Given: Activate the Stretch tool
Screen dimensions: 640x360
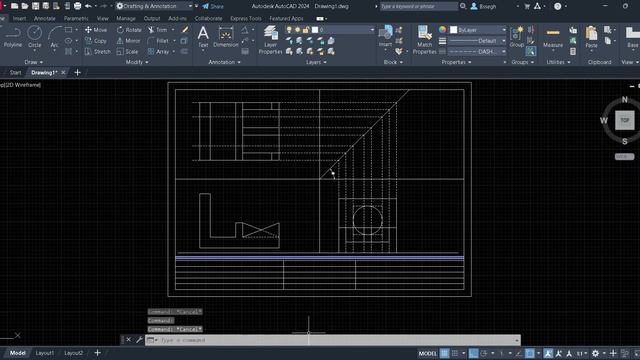Looking at the screenshot, I should [x=98, y=51].
